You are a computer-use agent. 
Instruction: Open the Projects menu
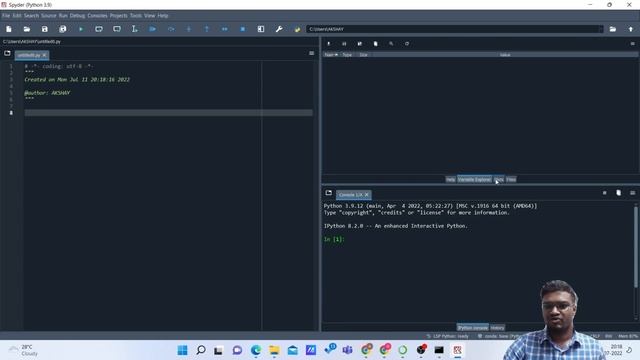point(118,16)
